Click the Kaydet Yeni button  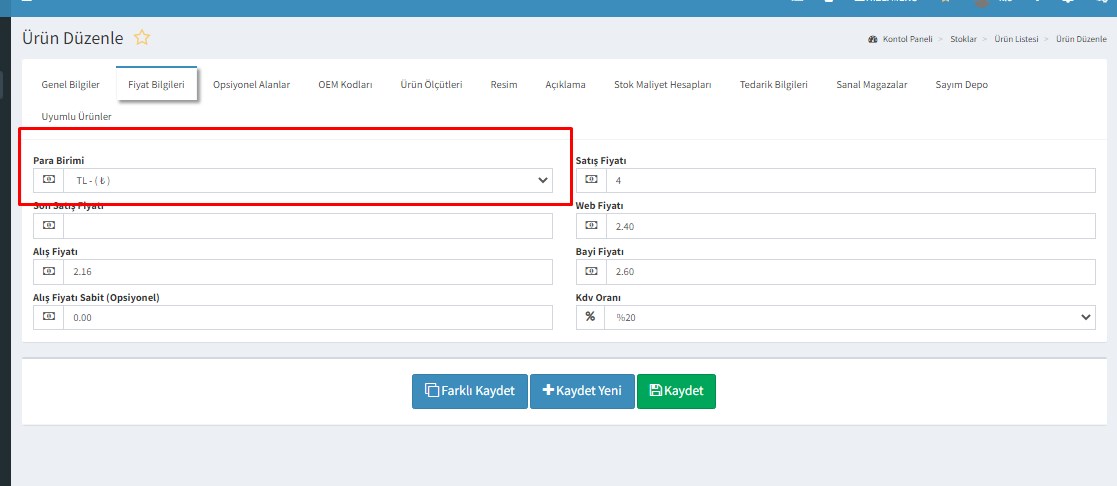click(x=582, y=391)
